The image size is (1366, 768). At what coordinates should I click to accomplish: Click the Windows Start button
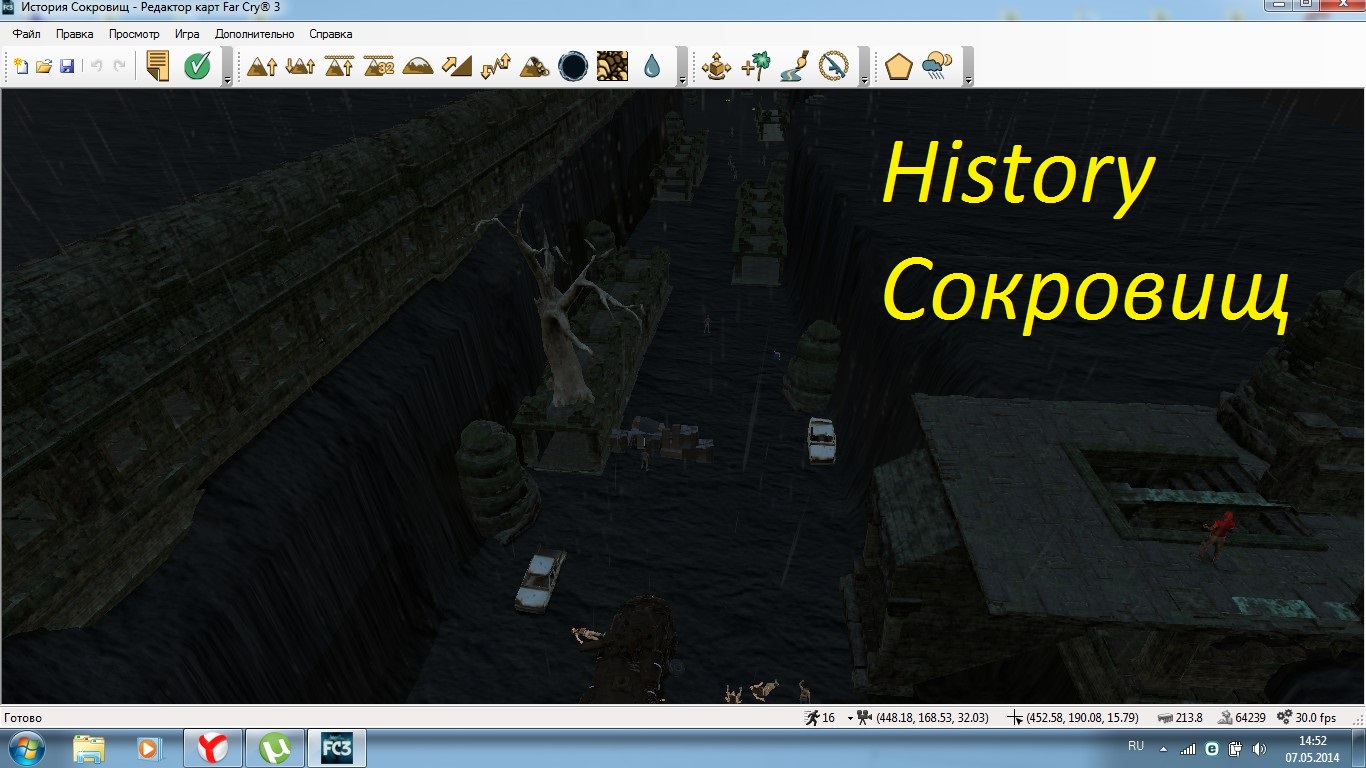point(27,748)
